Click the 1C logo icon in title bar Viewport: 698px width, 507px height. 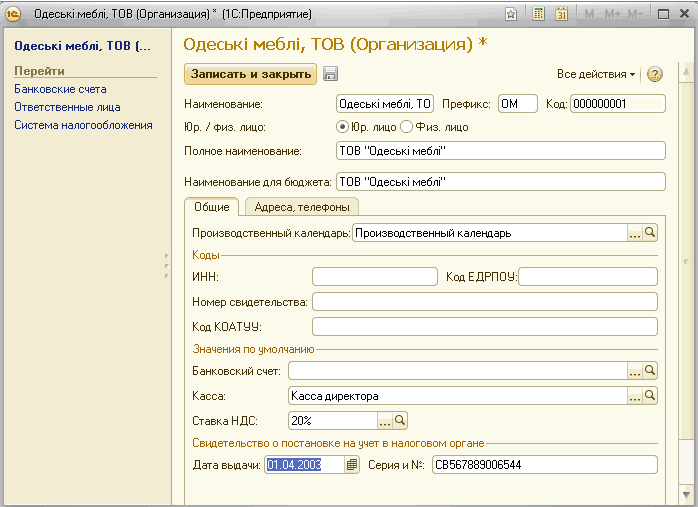[x=13, y=14]
